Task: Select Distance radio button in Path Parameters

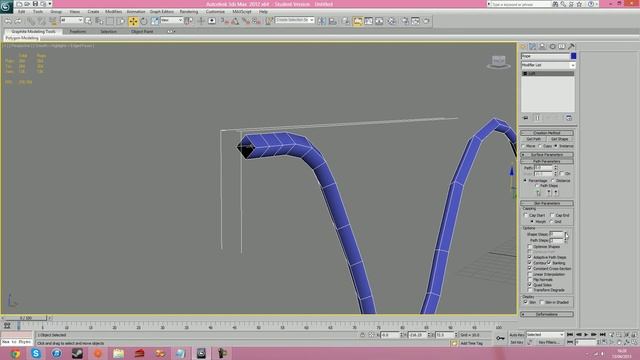Action: [x=553, y=180]
